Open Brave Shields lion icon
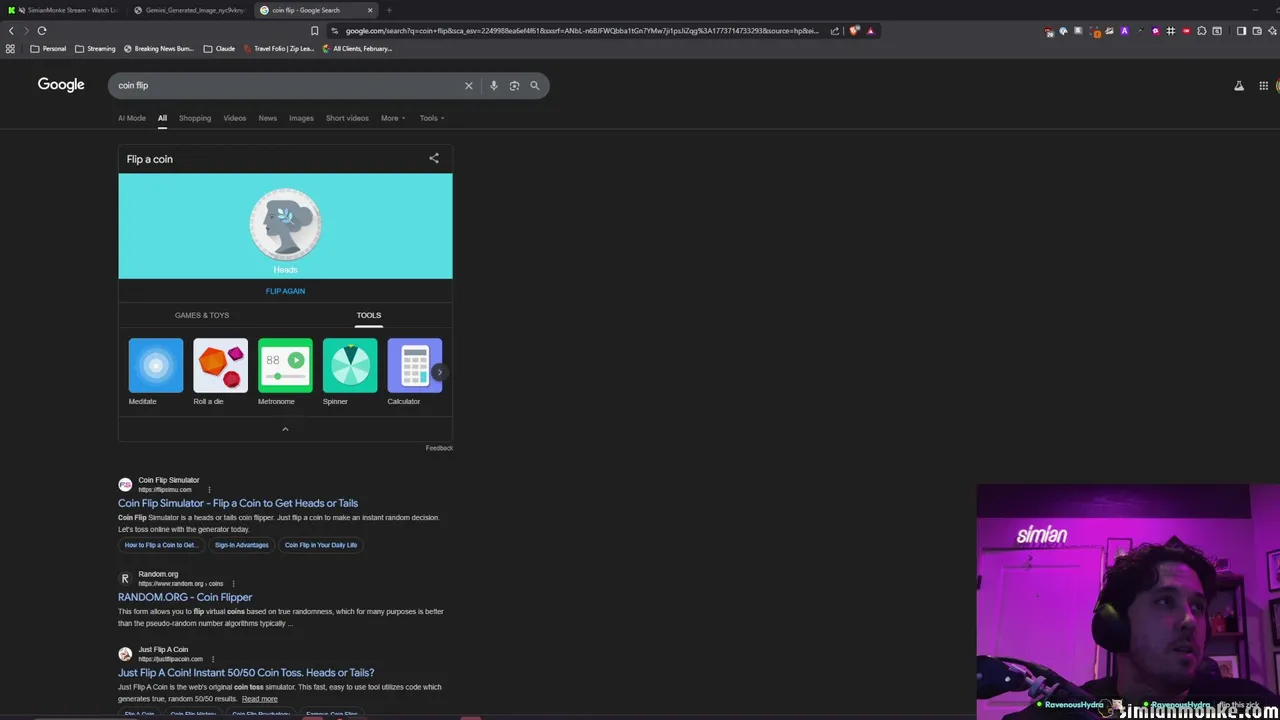Image resolution: width=1280 pixels, height=720 pixels. (x=853, y=31)
